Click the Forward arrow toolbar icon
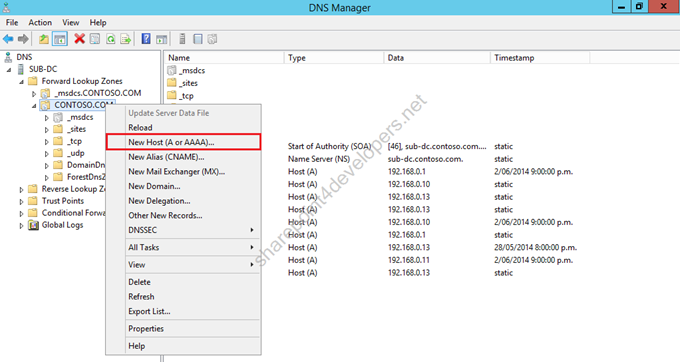680x362 pixels. click(23, 39)
